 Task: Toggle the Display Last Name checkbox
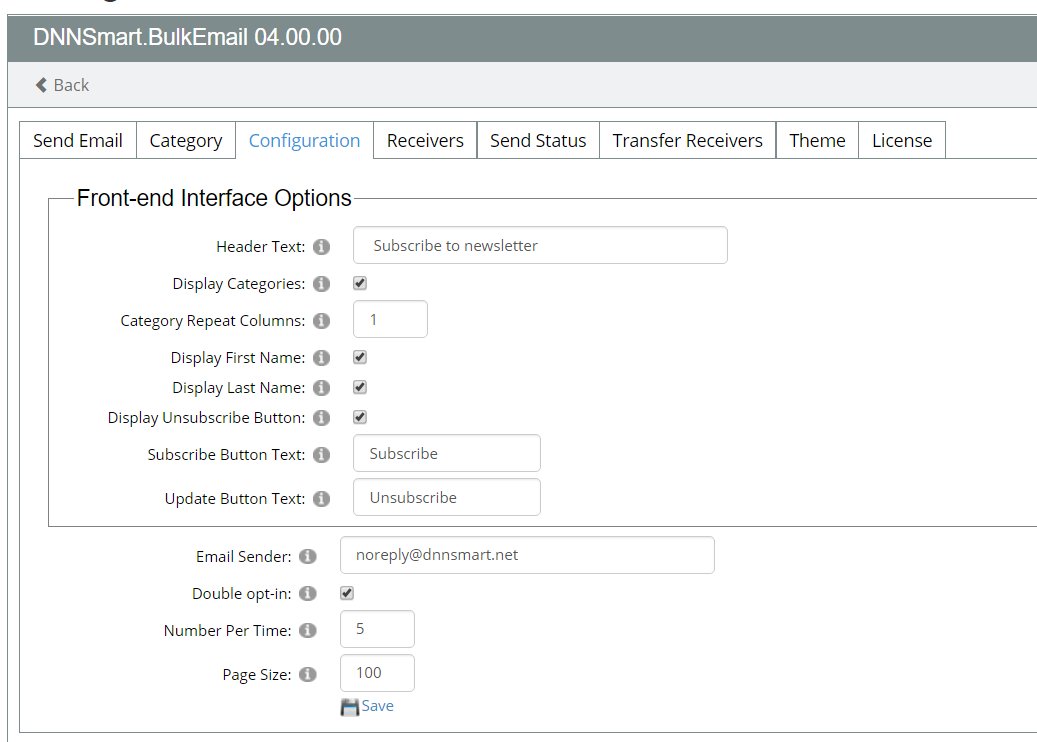click(360, 387)
